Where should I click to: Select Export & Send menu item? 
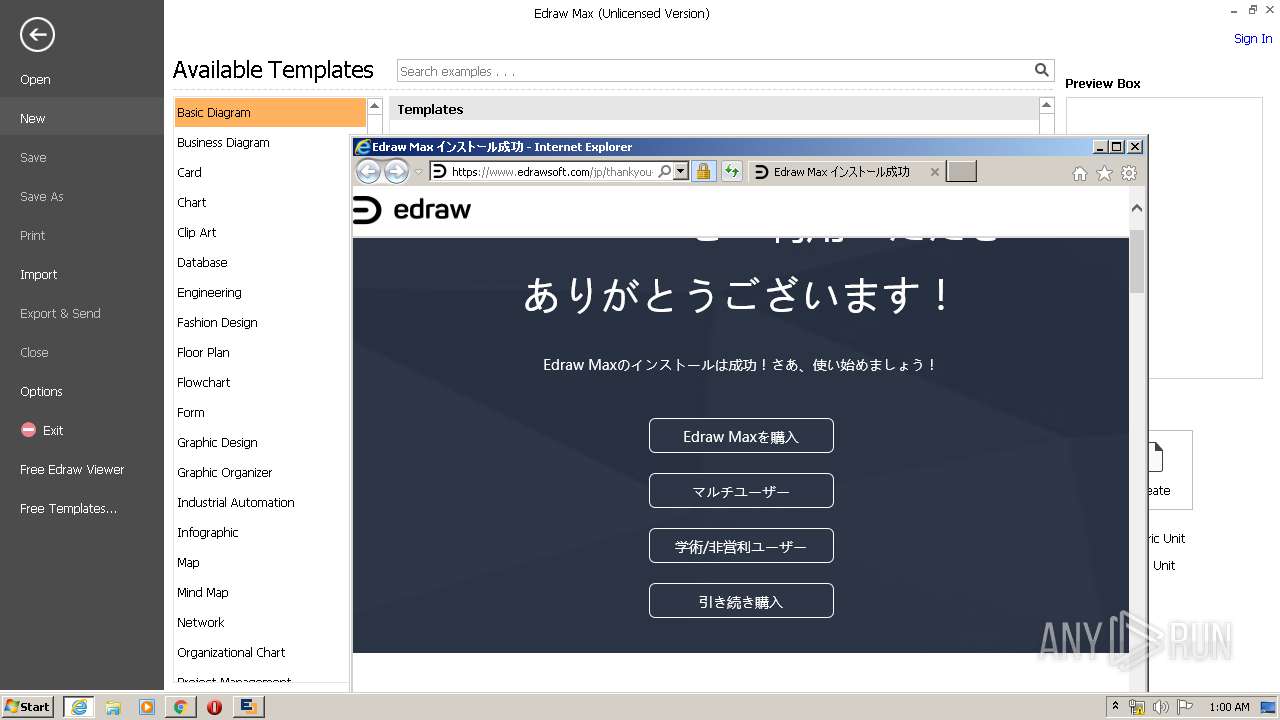coord(60,313)
